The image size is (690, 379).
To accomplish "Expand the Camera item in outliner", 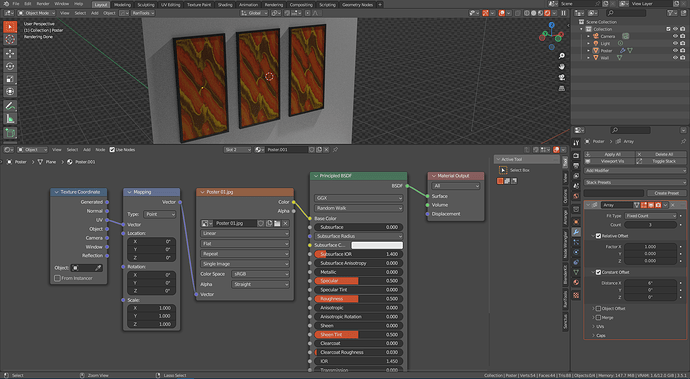I will (589, 36).
